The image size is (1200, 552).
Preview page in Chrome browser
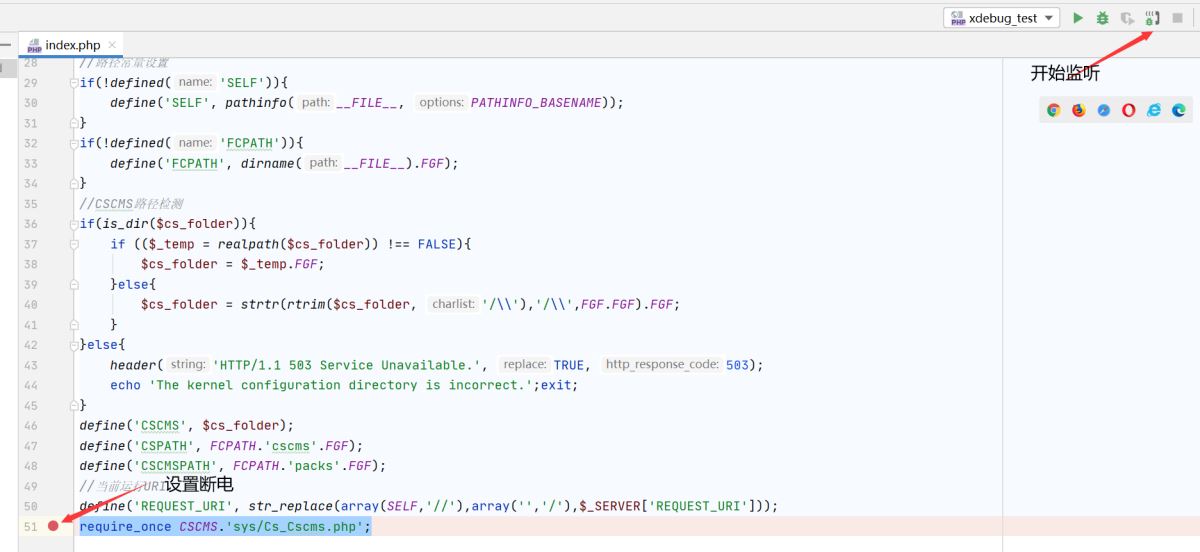(x=1053, y=111)
